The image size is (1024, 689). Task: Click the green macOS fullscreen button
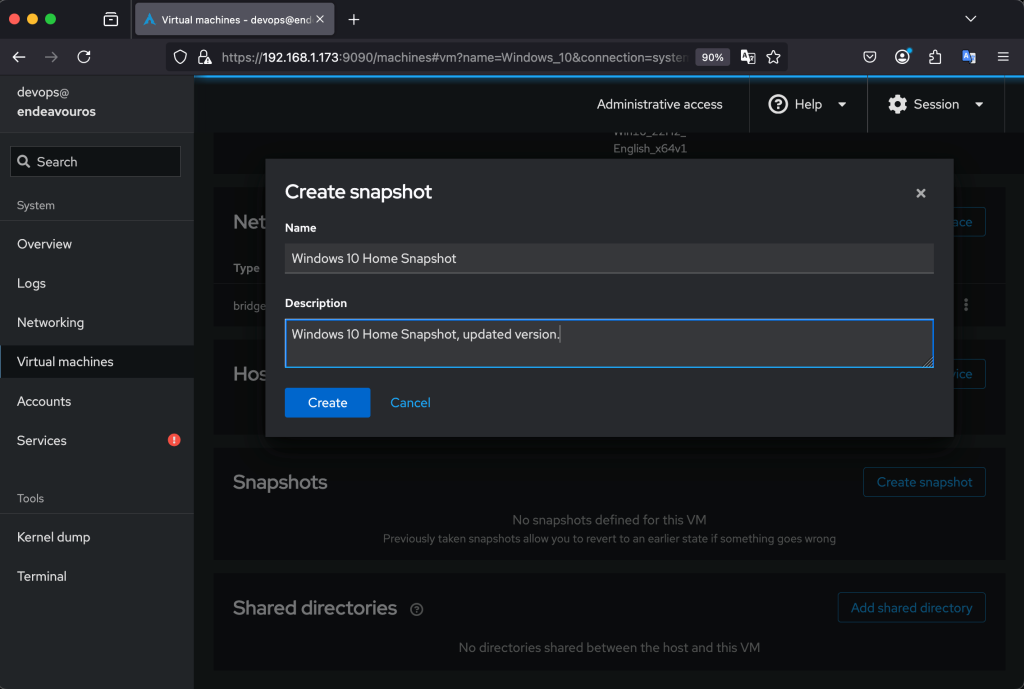click(50, 19)
